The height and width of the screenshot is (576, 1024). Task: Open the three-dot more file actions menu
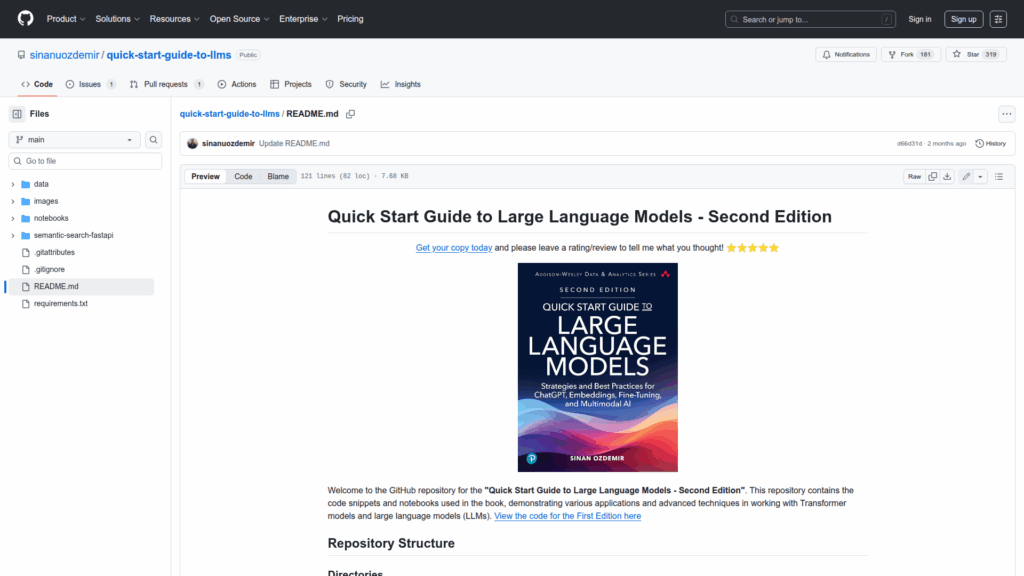coord(1006,114)
